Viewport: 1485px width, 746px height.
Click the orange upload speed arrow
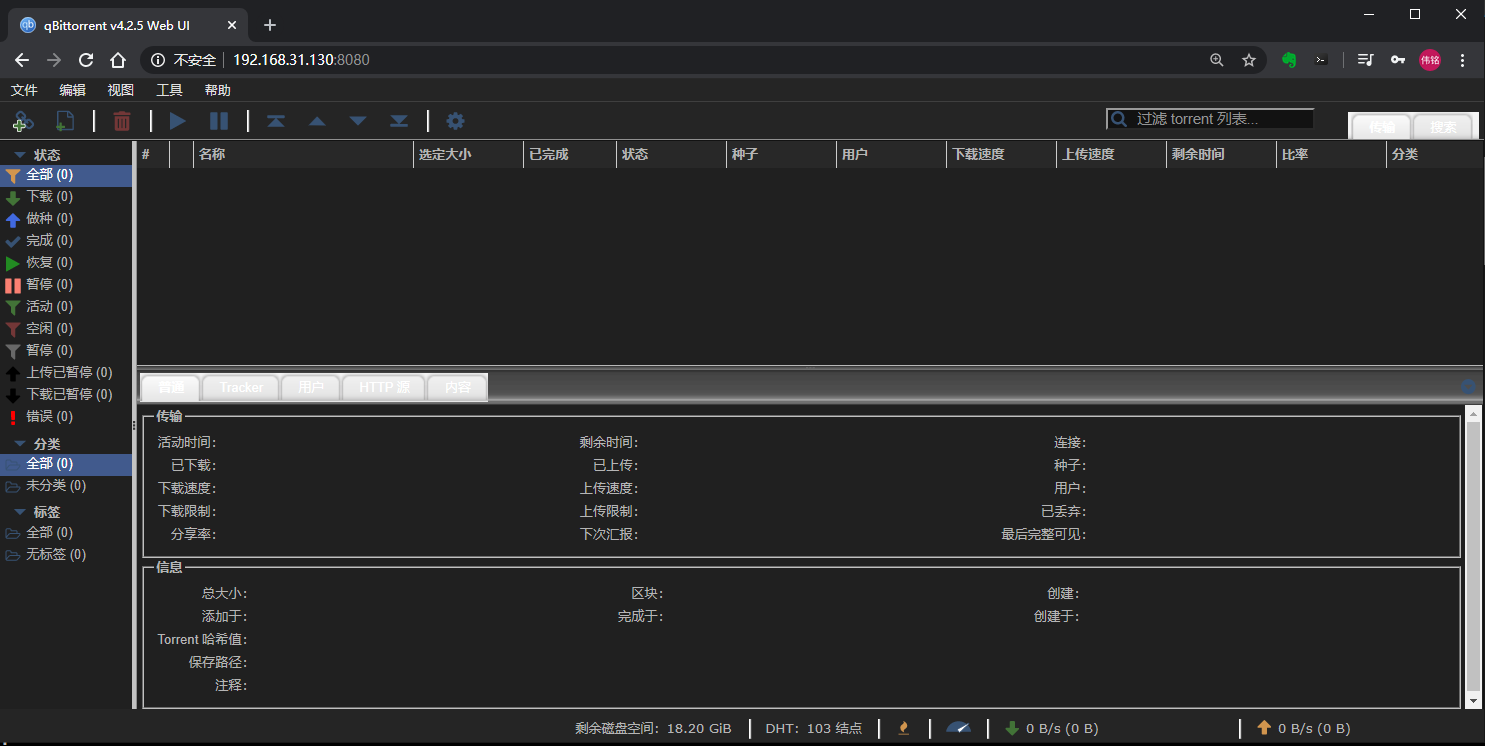pyautogui.click(x=1264, y=728)
